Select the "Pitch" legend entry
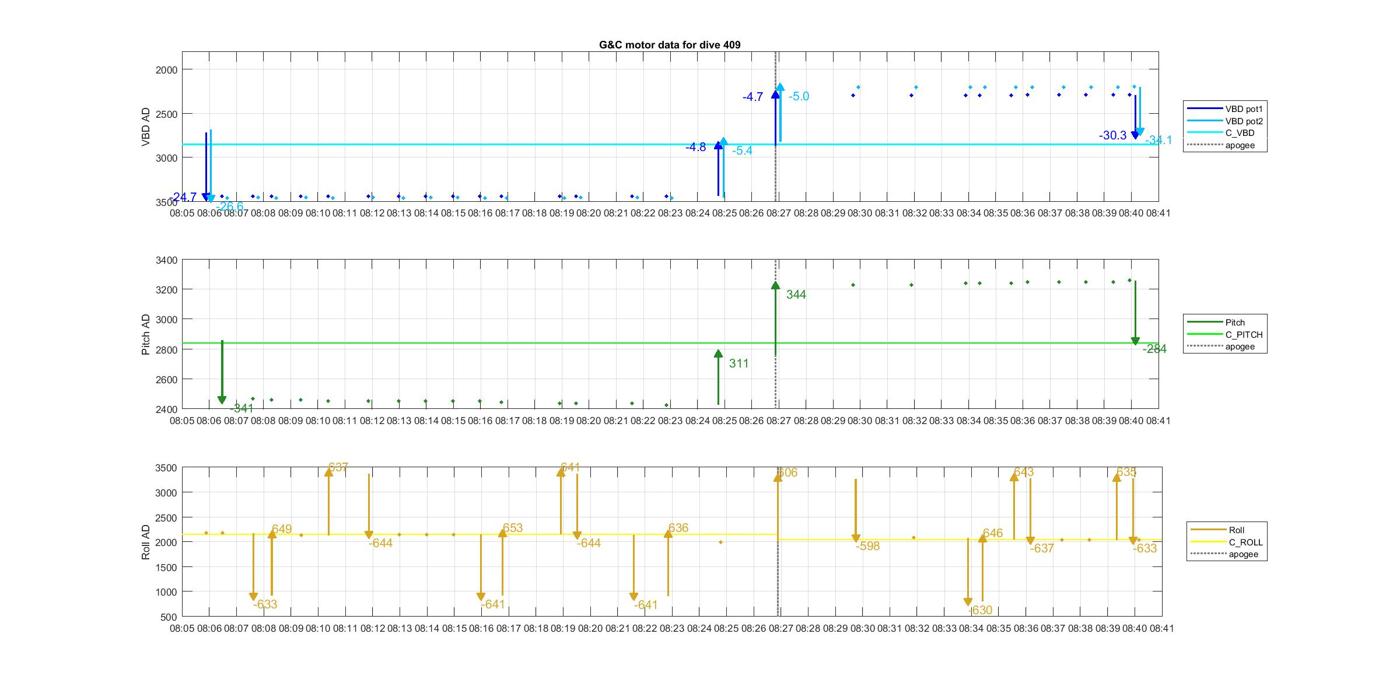 (x=1235, y=323)
